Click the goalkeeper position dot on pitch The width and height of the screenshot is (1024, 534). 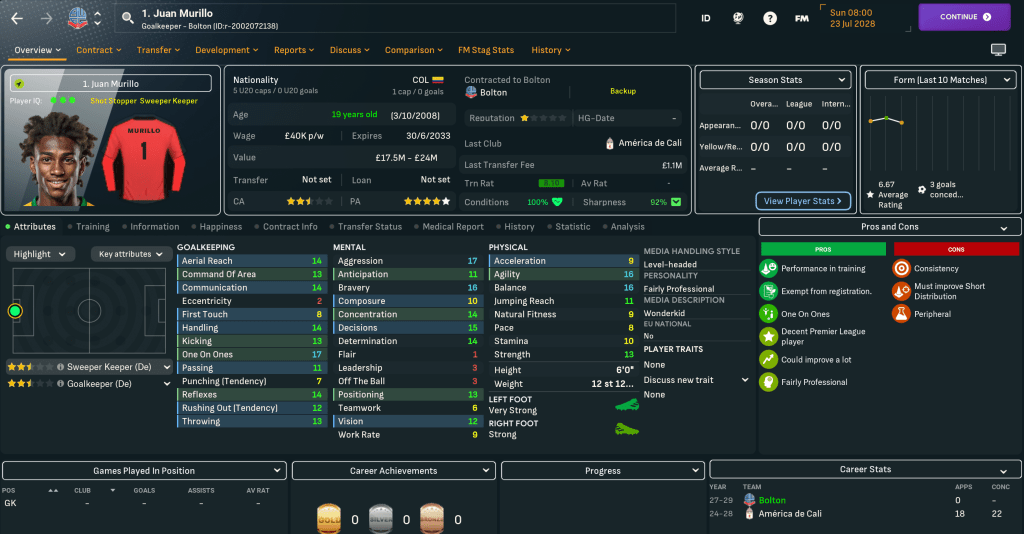(15, 311)
